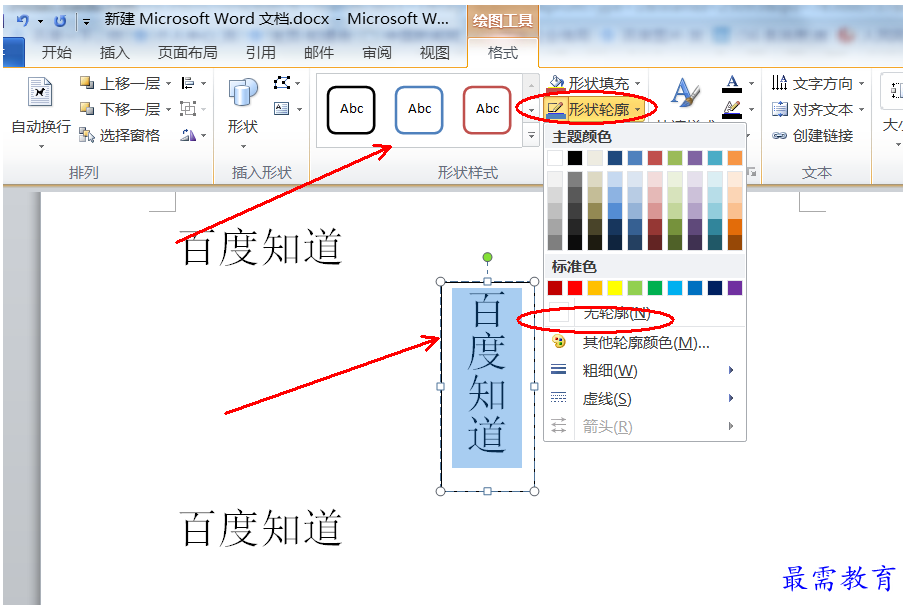Open the 形状 shapes gallery
This screenshot has width=904, height=610.
243,107
